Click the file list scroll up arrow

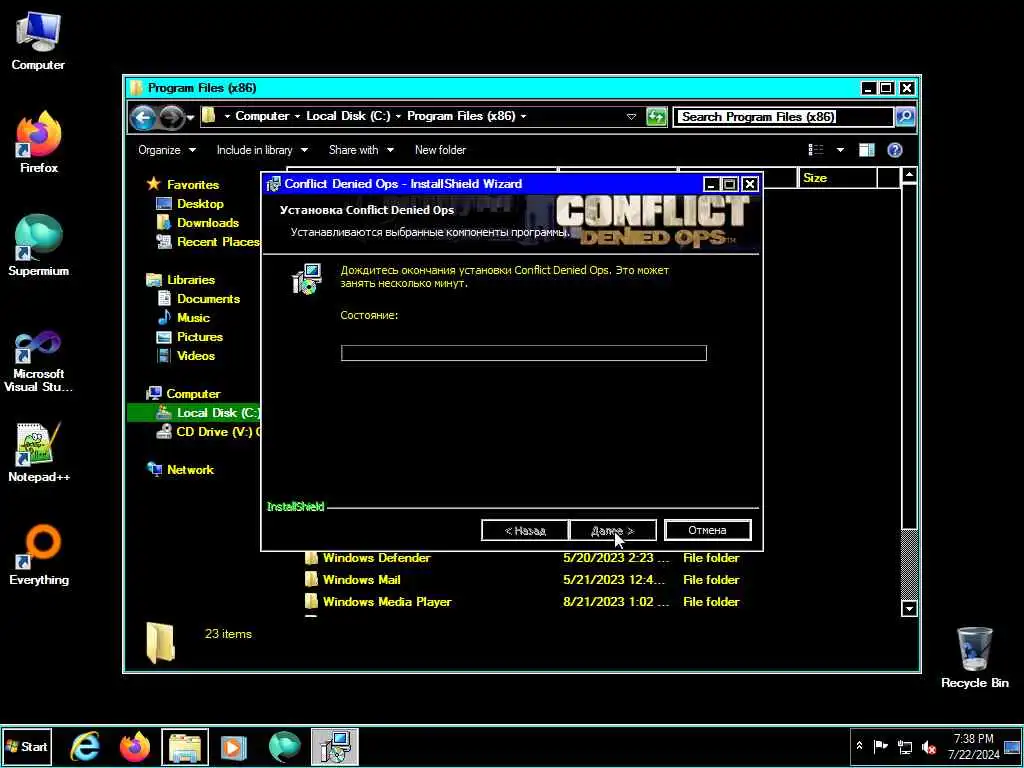[908, 175]
